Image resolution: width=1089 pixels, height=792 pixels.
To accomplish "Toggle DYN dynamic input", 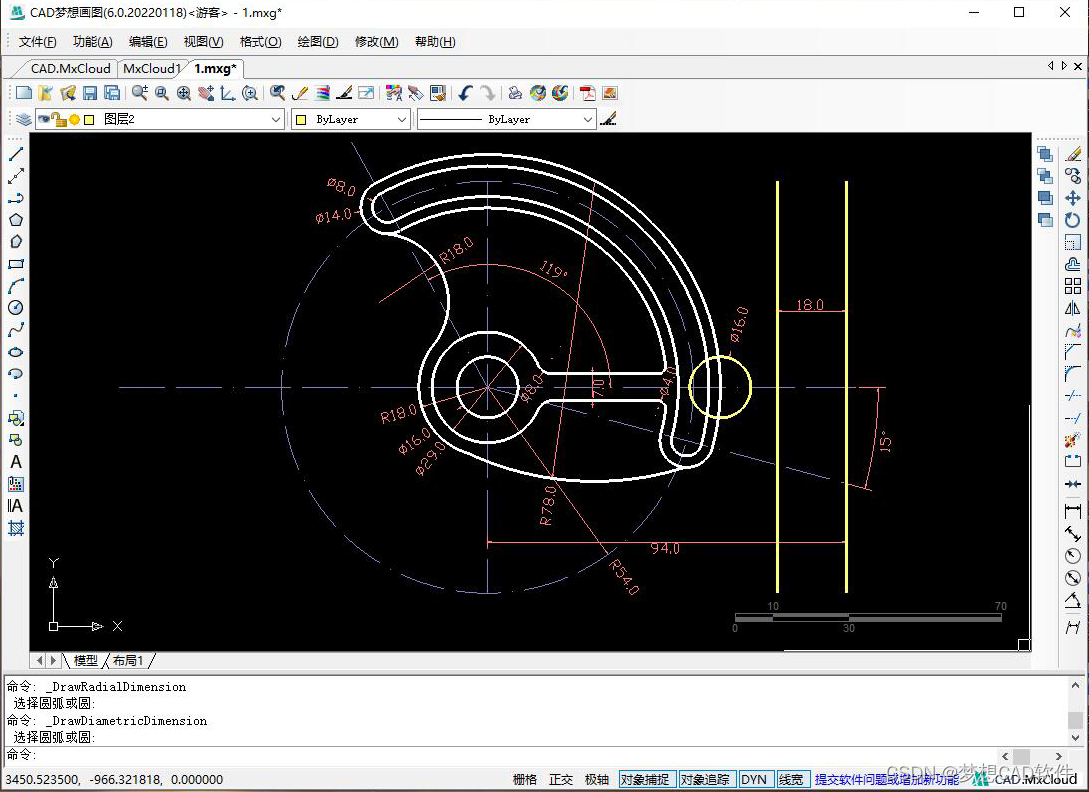I will [754, 779].
